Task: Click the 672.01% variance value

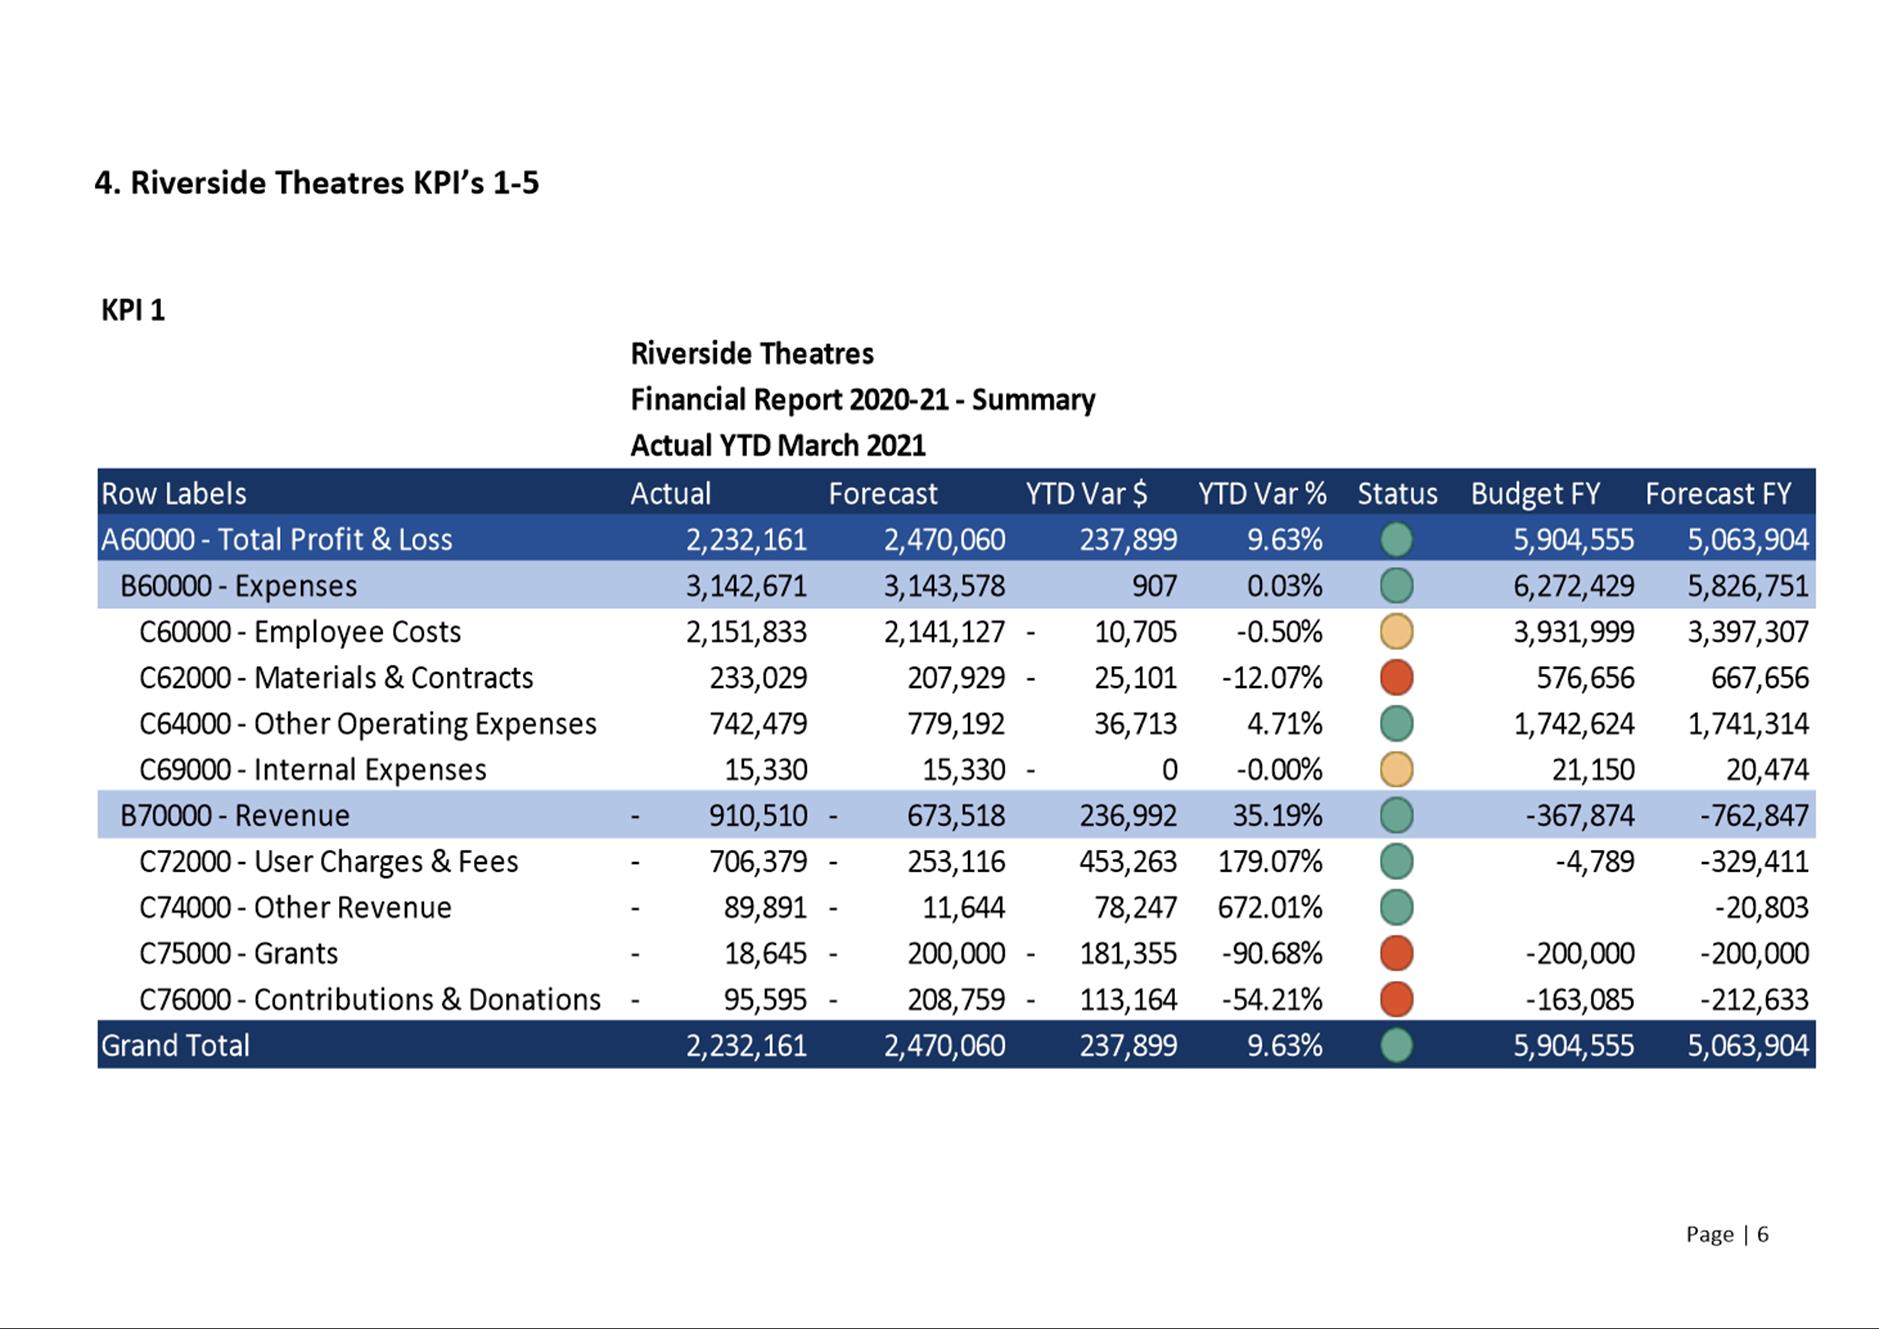Action: coord(1270,908)
